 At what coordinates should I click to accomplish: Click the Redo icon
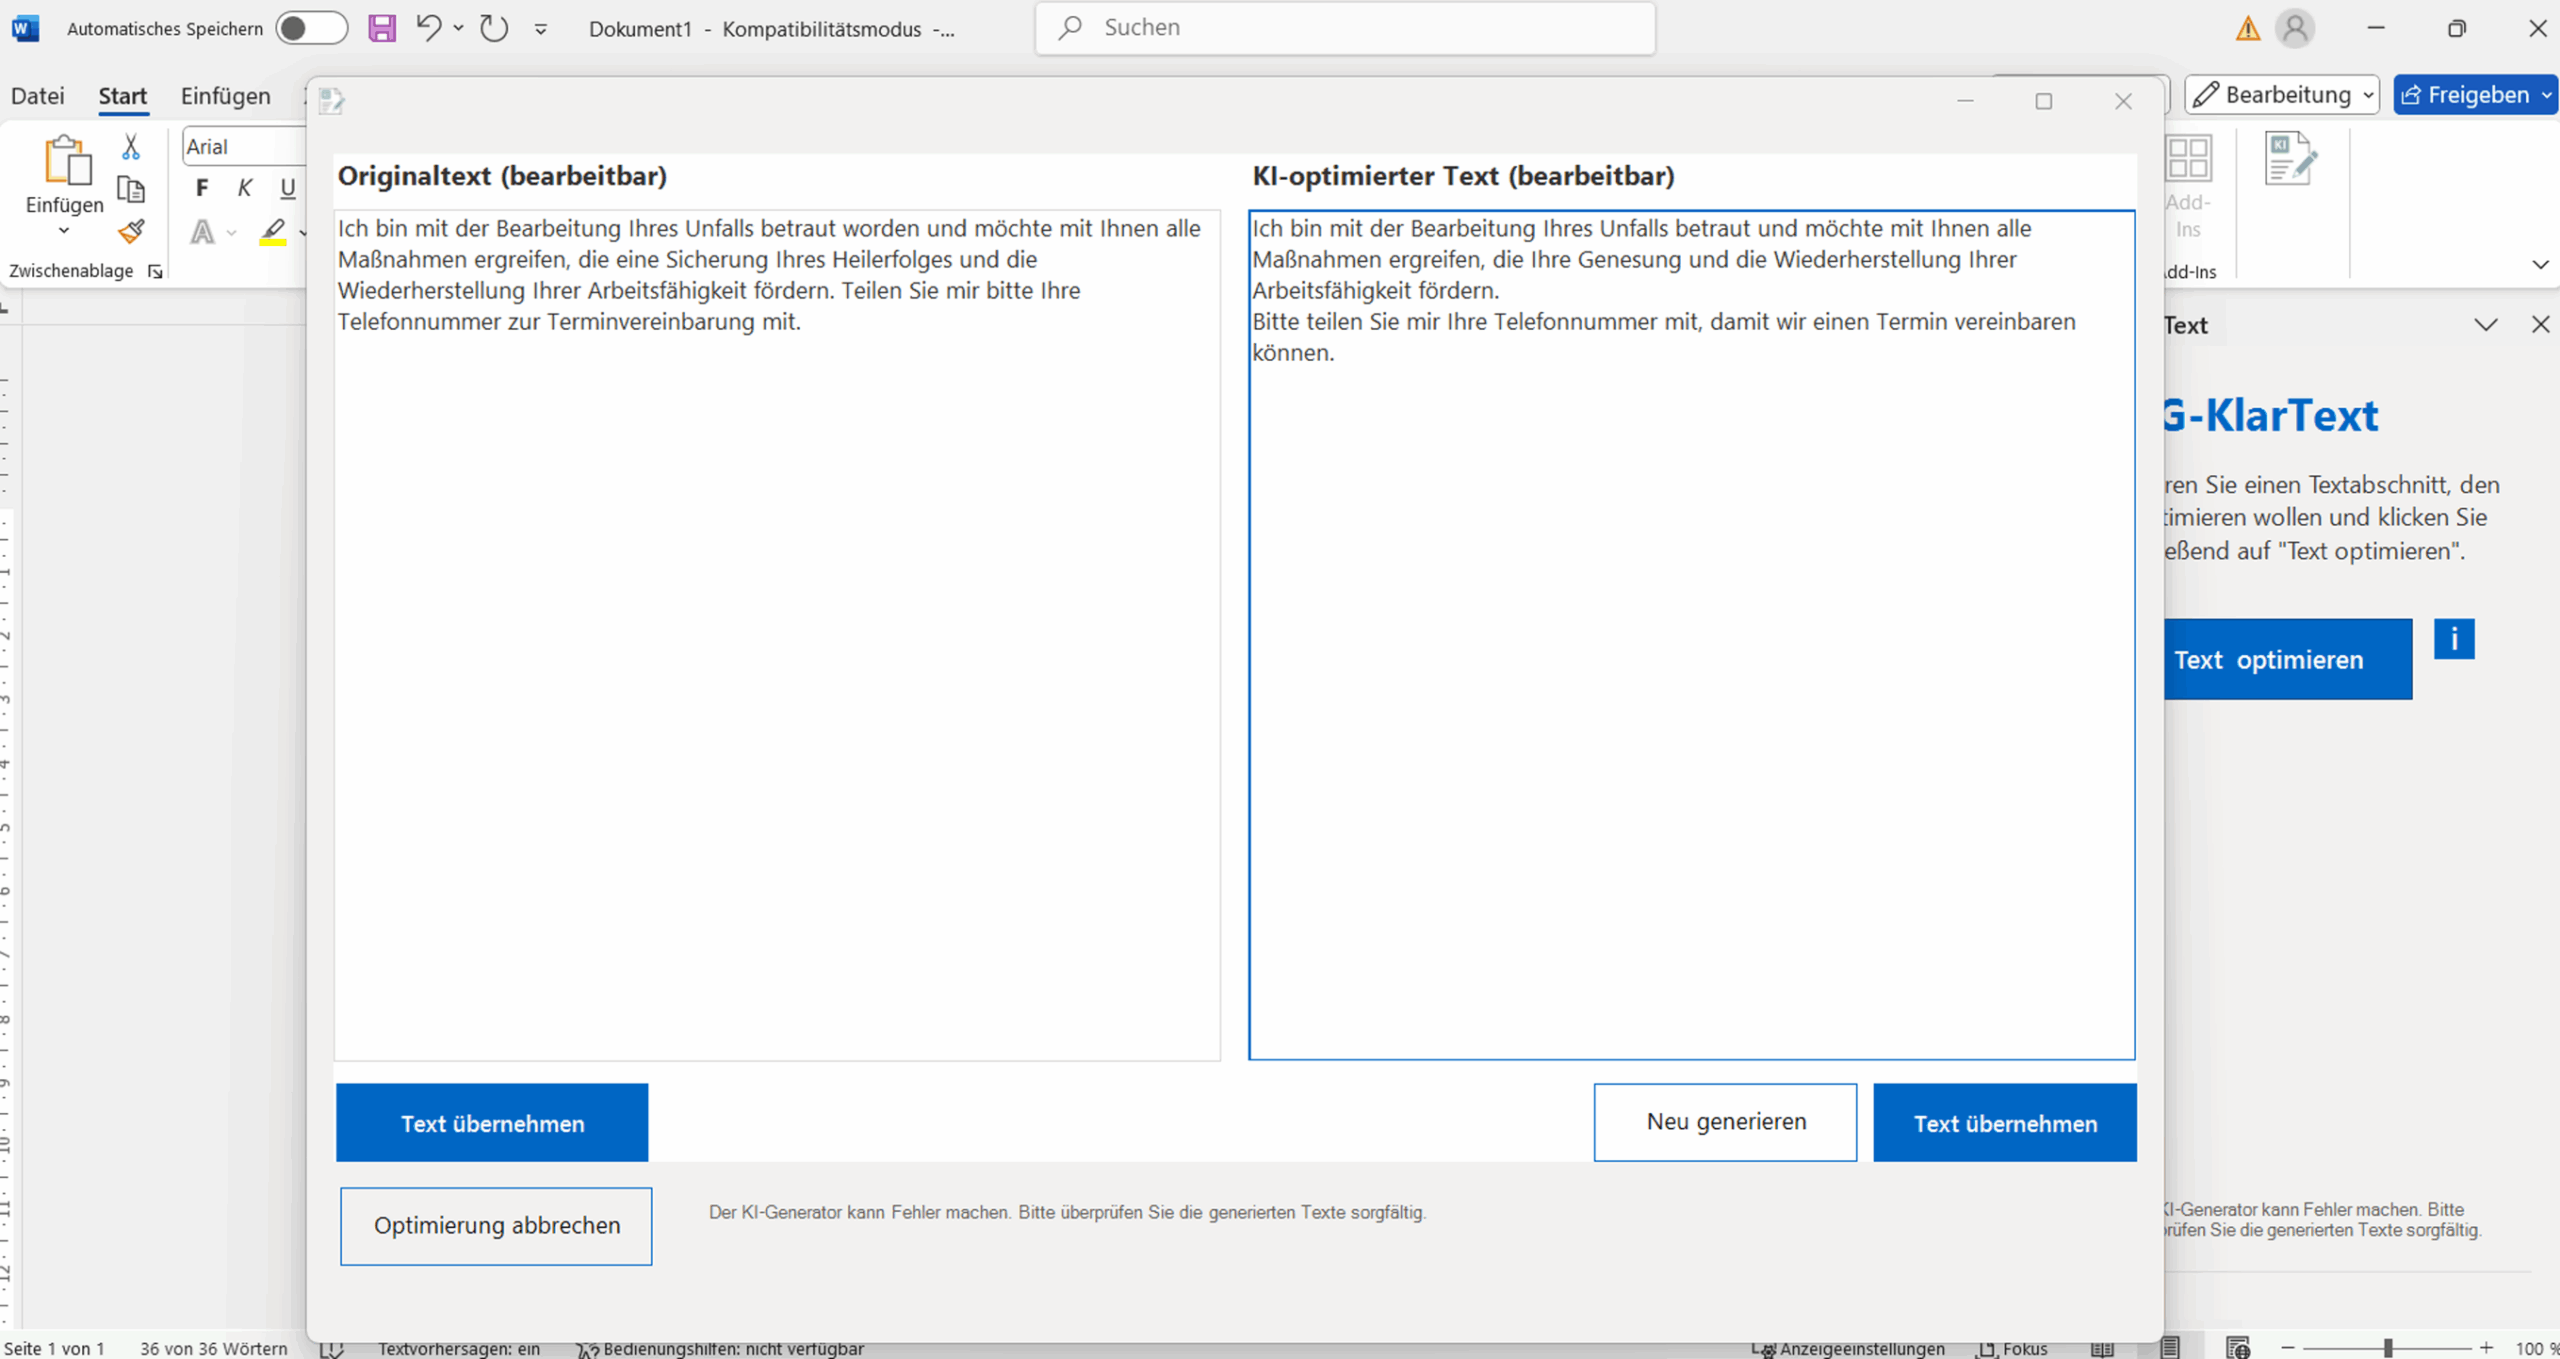(x=494, y=28)
